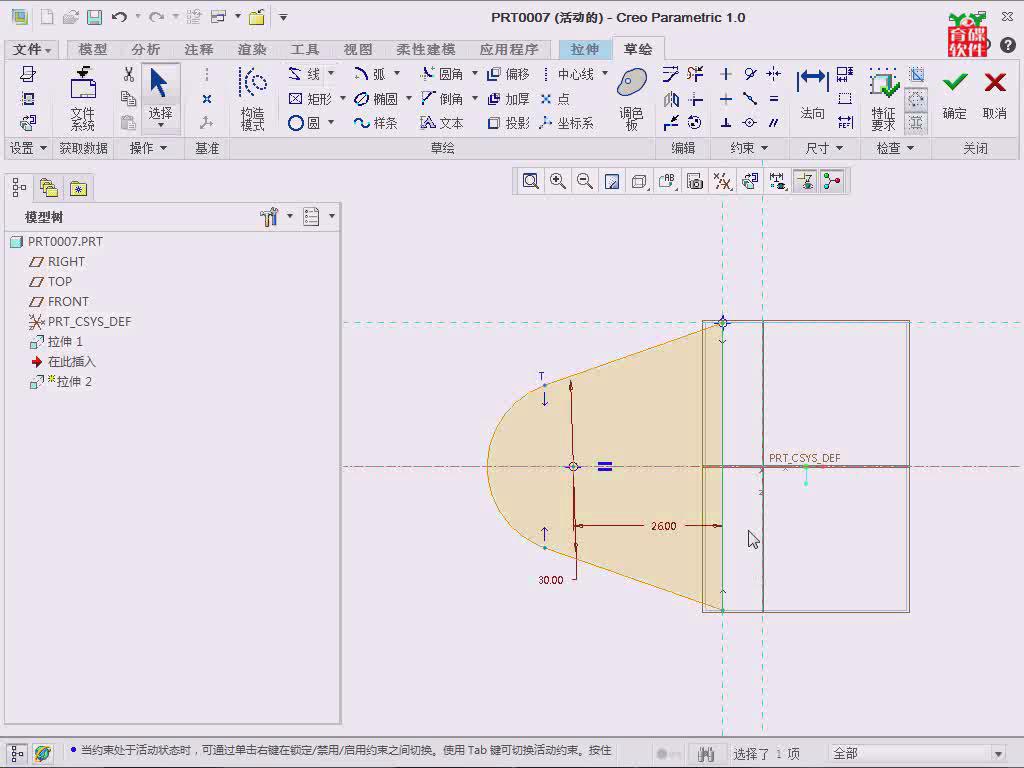
Task: Pick the Ellipse (椭圆) tool
Action: pos(376,99)
